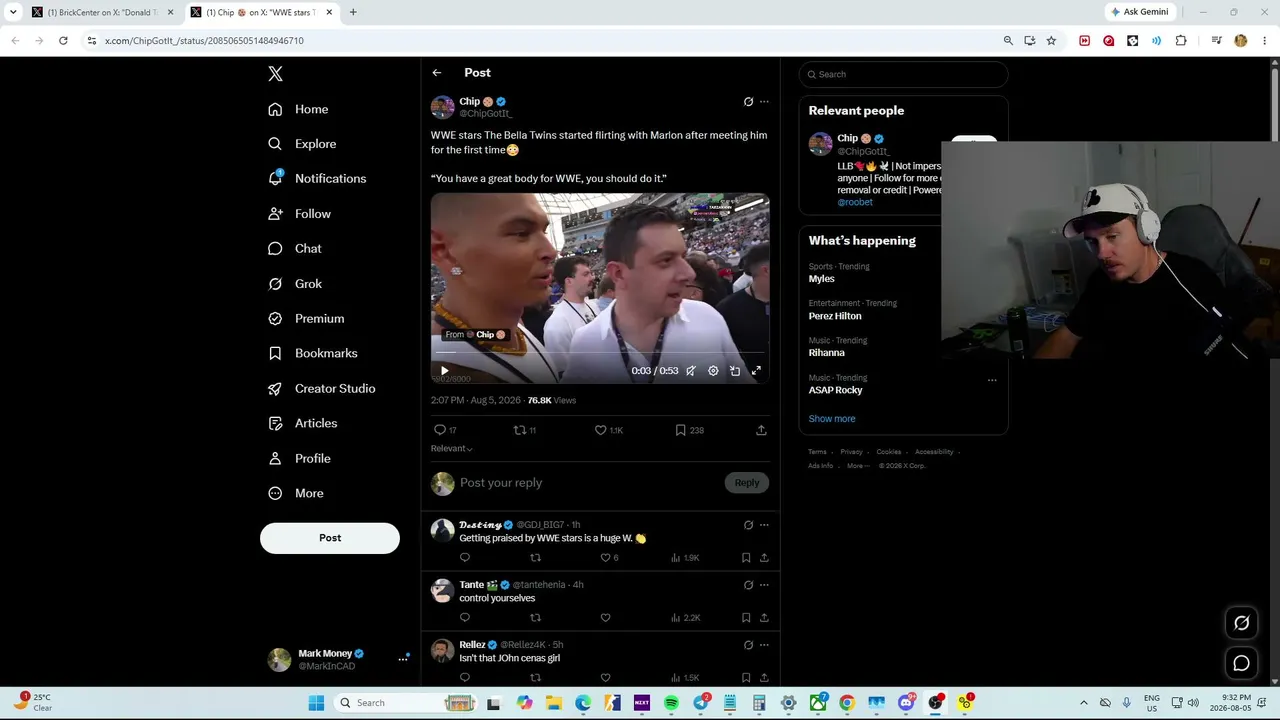Open the Perez Hilton trending topic
Screen dimensions: 1280x720
click(x=835, y=316)
